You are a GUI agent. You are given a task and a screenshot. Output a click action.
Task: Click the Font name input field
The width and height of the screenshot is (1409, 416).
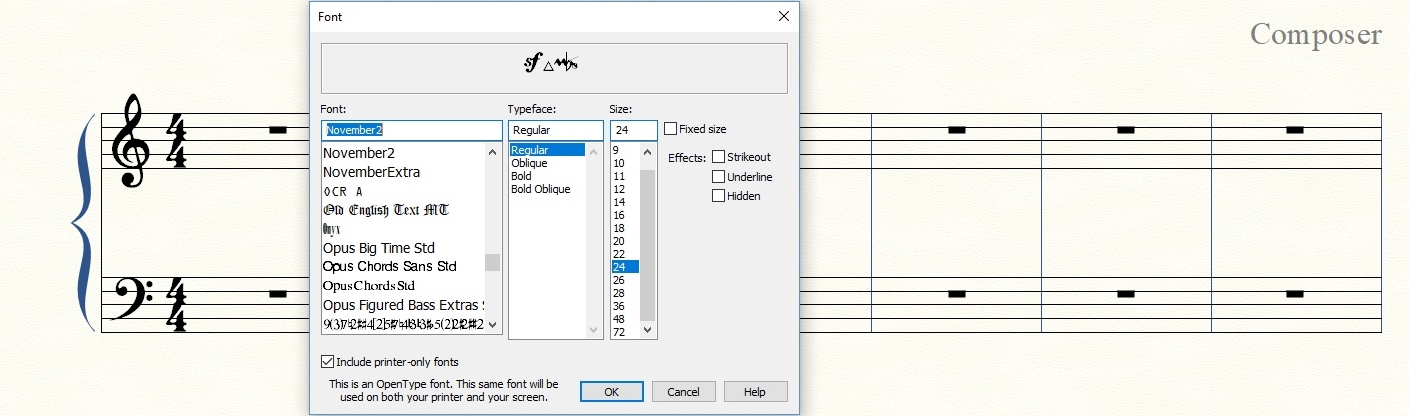[412, 130]
